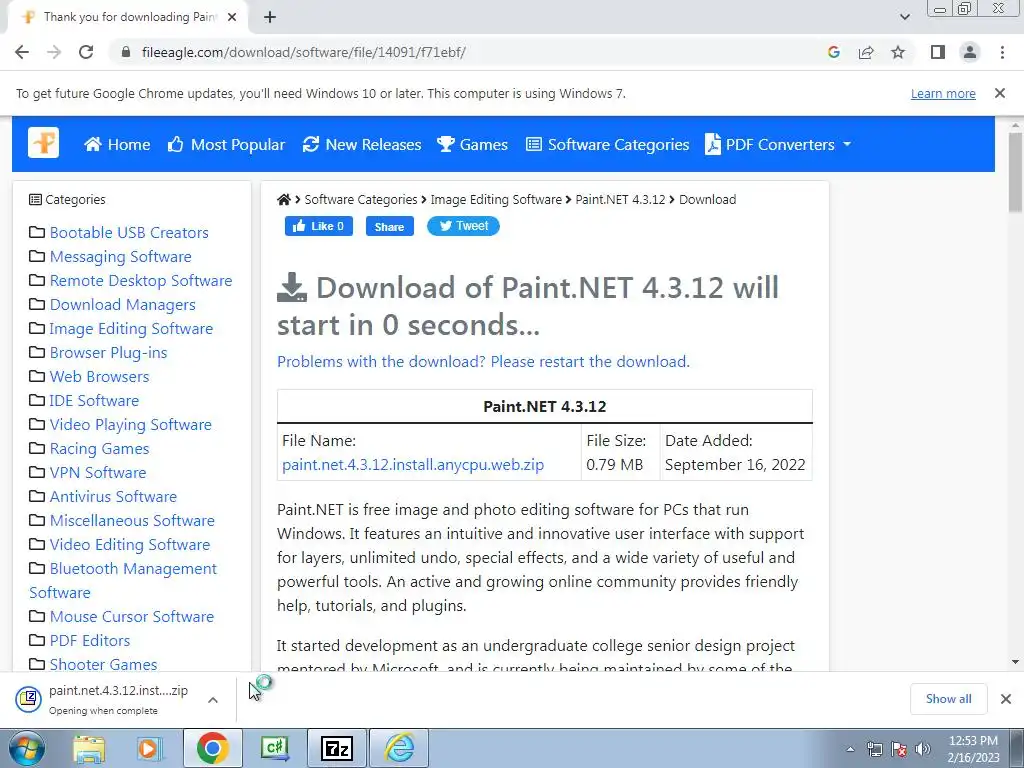Open a new browser tab

(x=270, y=17)
